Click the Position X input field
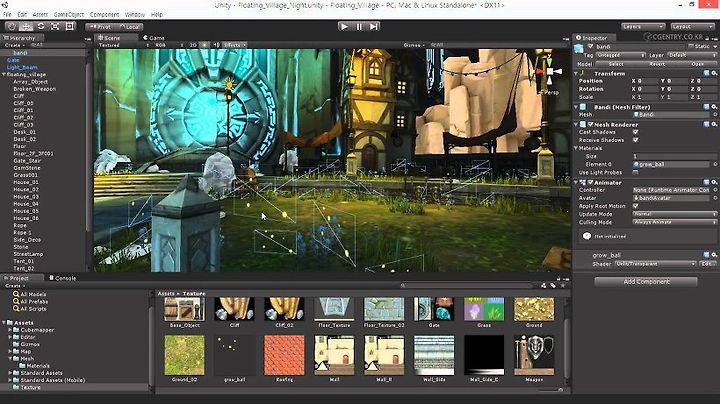Image resolution: width=720 pixels, height=404 pixels. (647, 81)
